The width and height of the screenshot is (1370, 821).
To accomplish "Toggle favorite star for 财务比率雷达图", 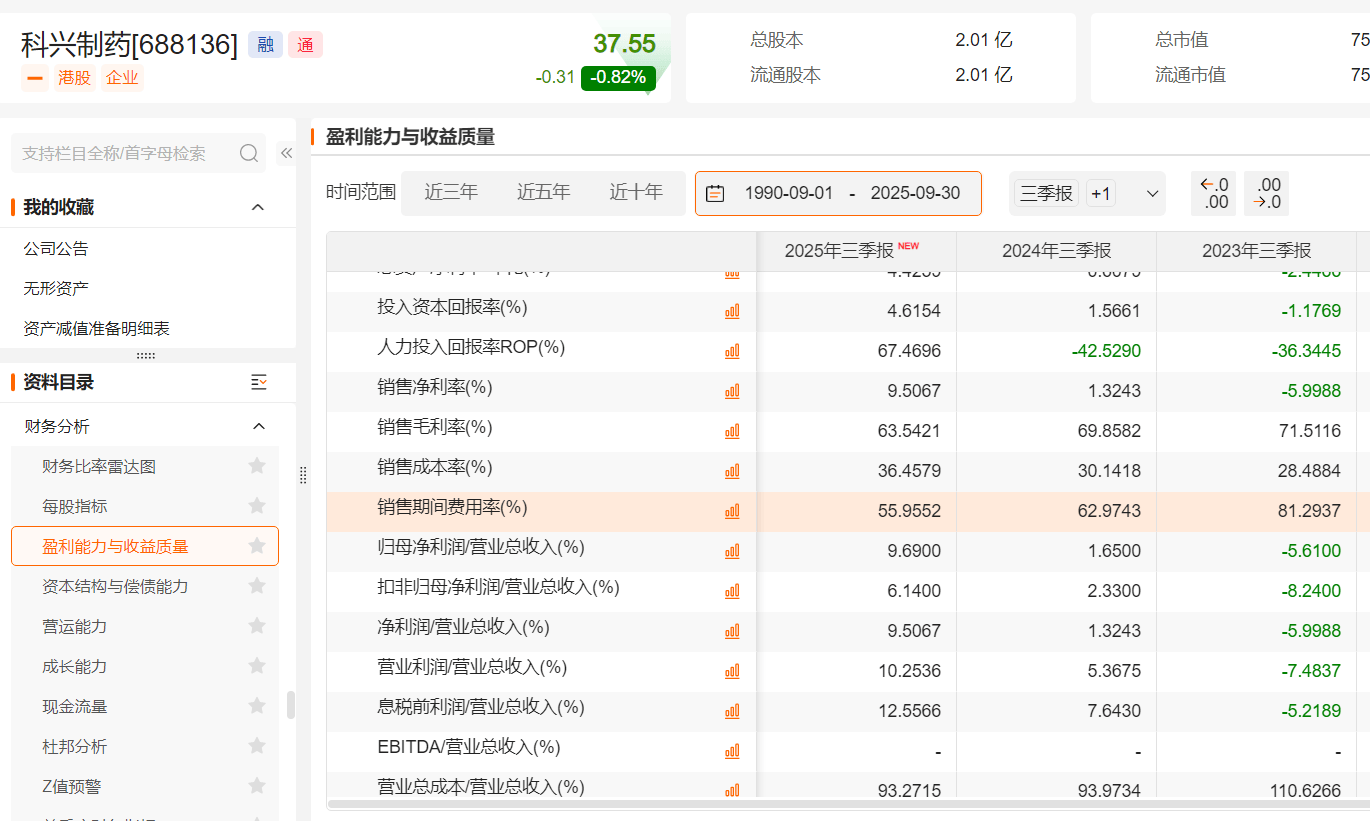I will (x=257, y=466).
